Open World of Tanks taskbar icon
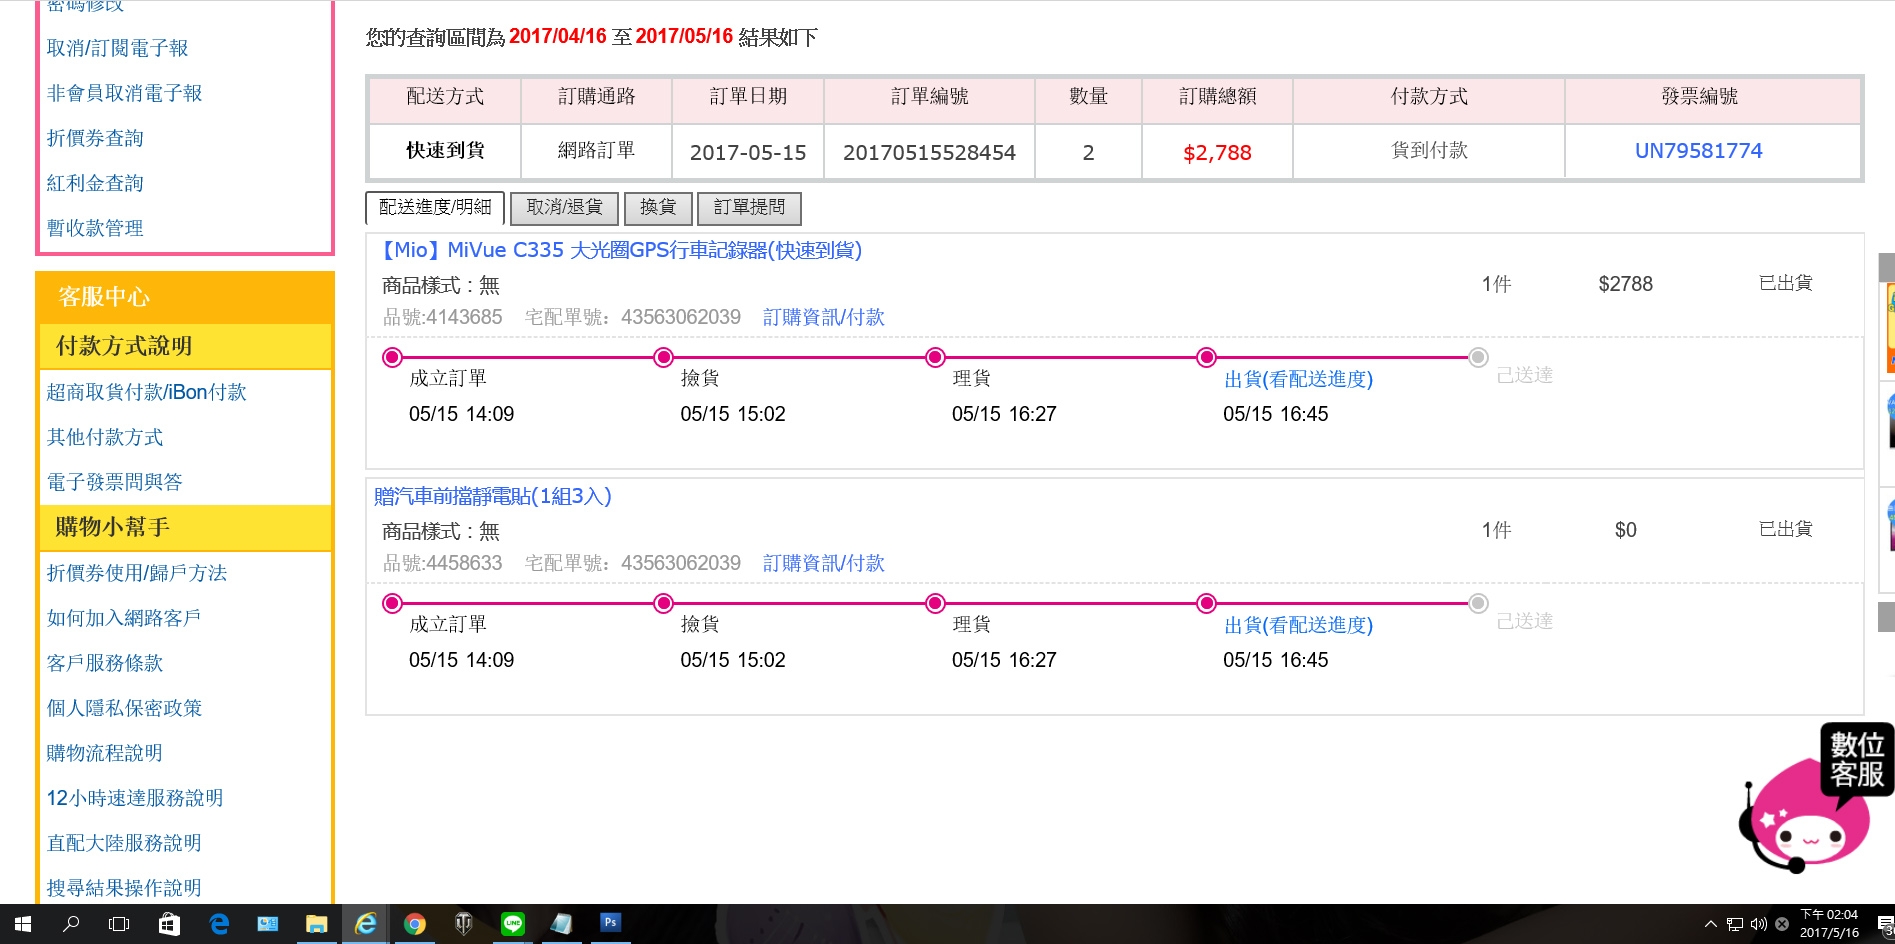1895x944 pixels. [463, 924]
